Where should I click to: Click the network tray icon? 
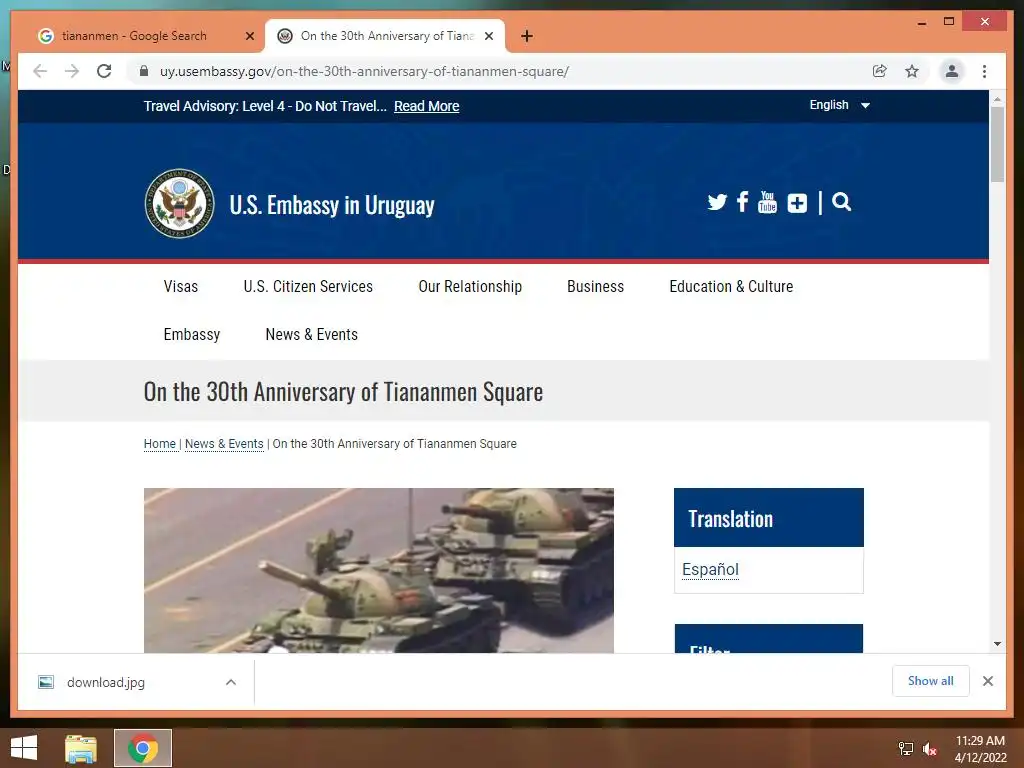tap(905, 749)
